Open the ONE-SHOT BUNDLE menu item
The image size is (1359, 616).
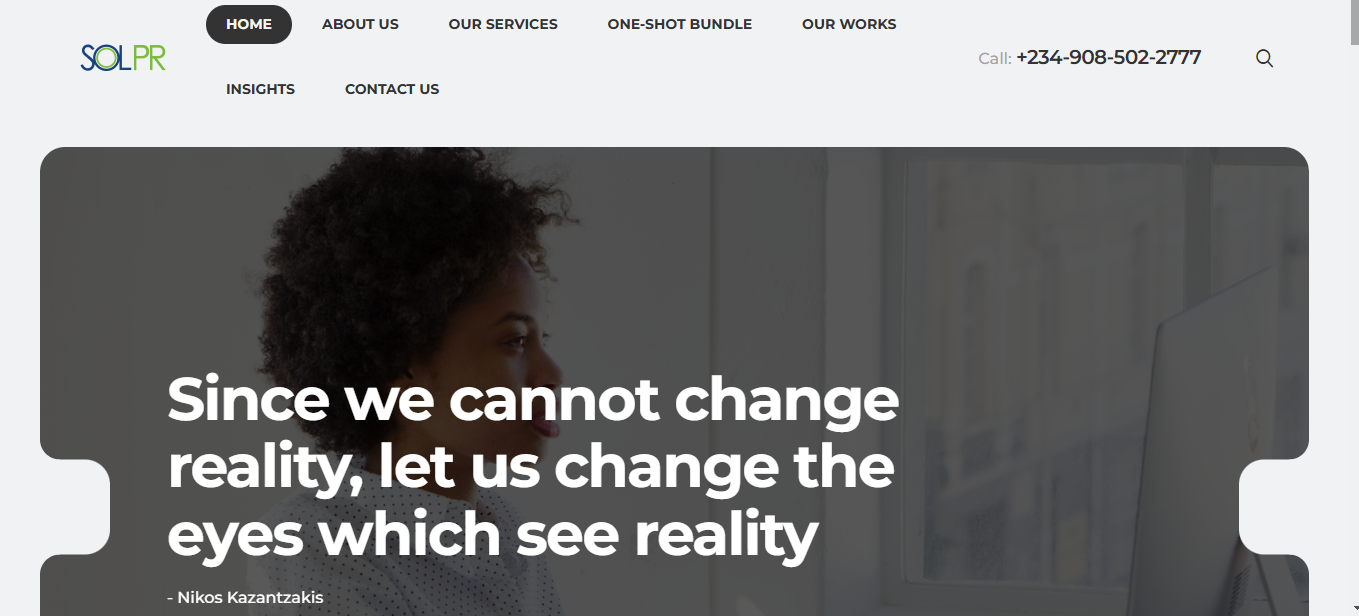(680, 24)
